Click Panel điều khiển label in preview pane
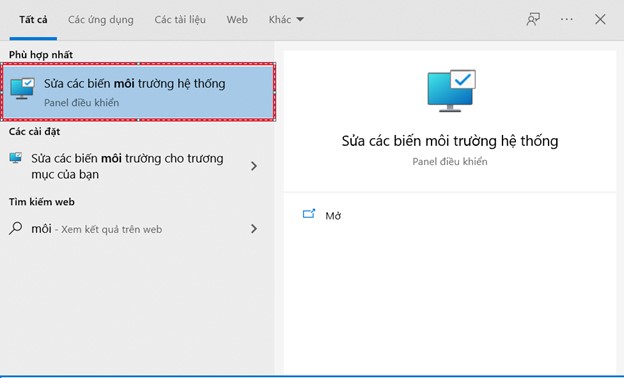Viewport: 624px width, 378px height. pos(450,162)
